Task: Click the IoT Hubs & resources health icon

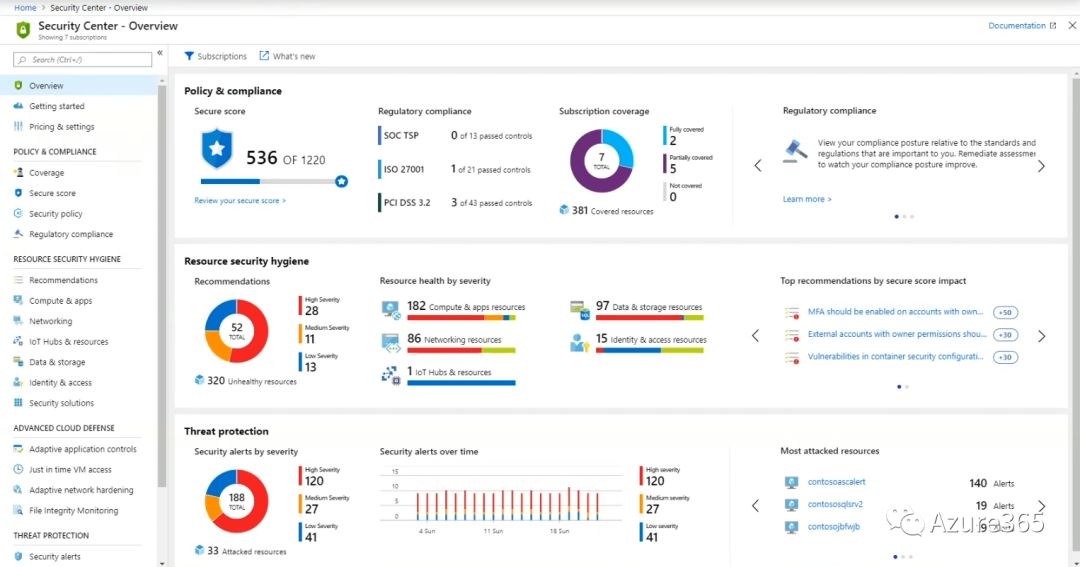Action: (x=390, y=374)
